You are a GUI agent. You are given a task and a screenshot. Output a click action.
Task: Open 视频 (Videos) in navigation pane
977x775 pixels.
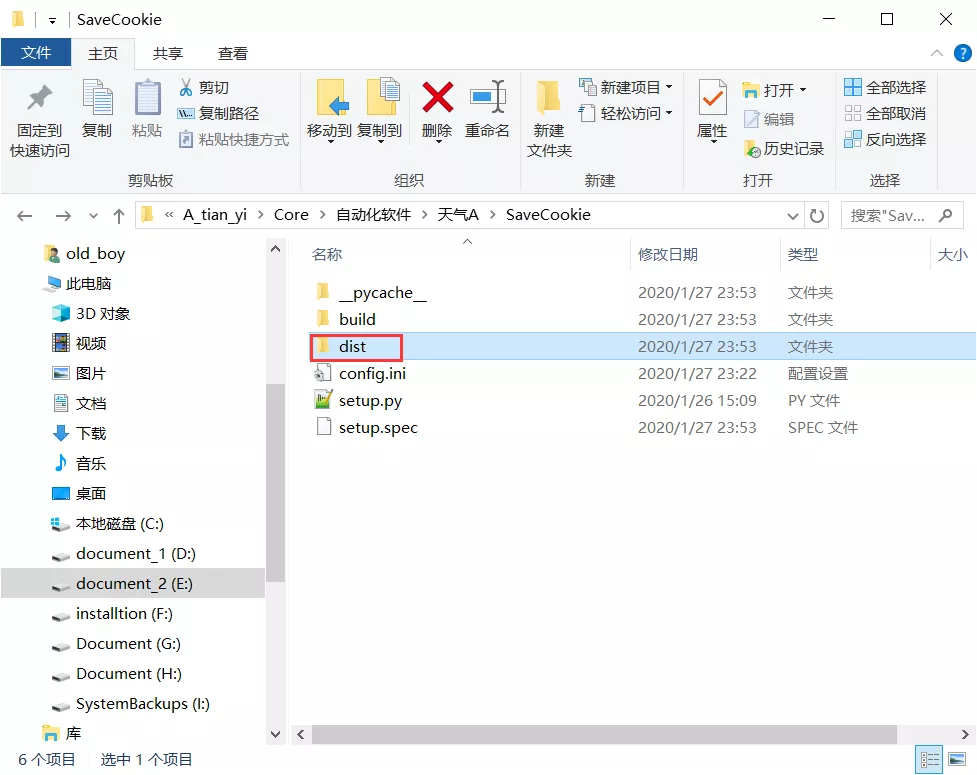79,343
